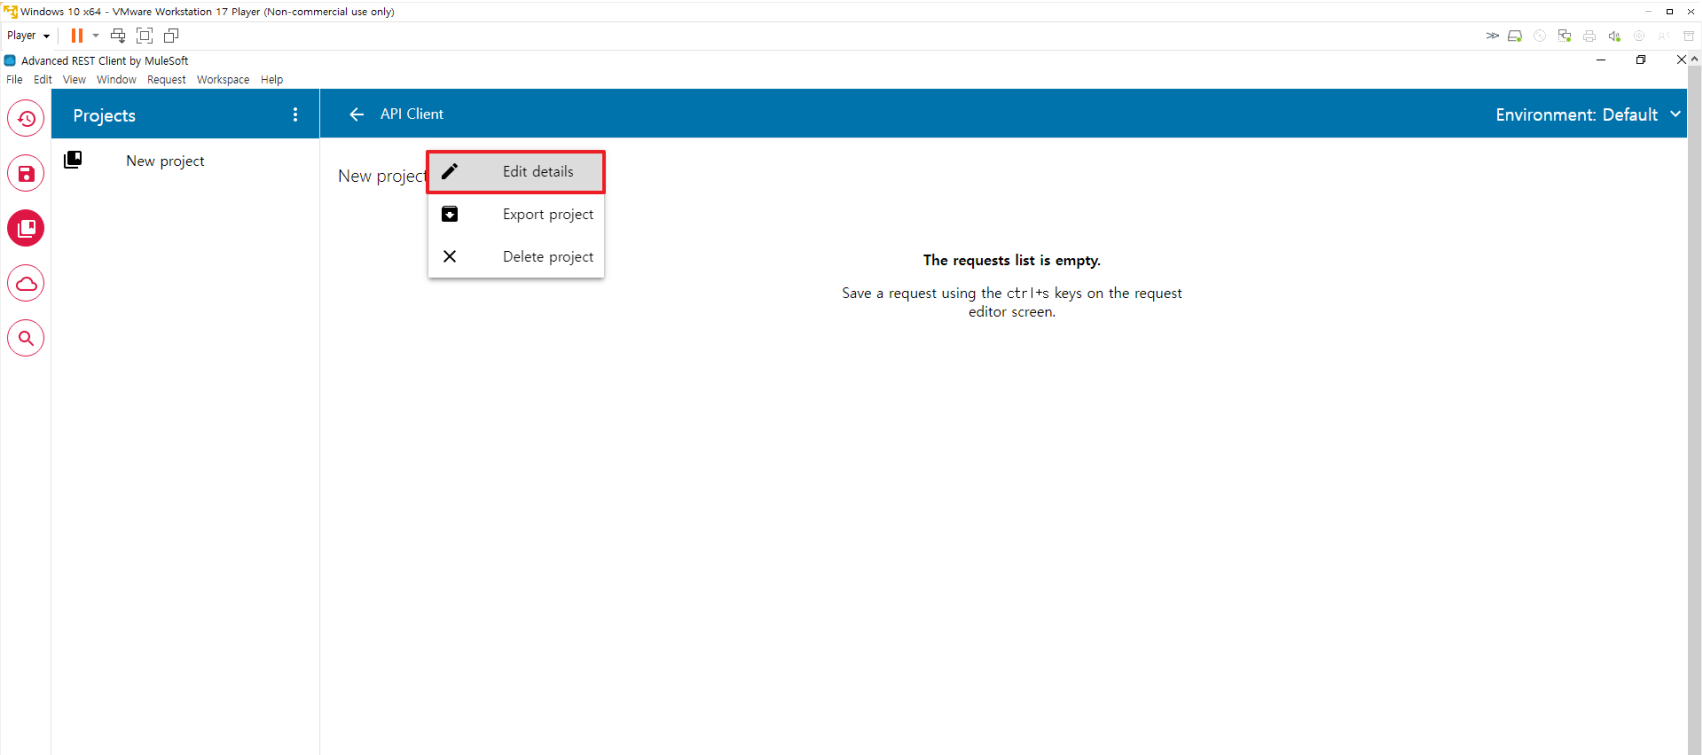
Task: Click the VMware hard disk device icon
Action: [1515, 36]
